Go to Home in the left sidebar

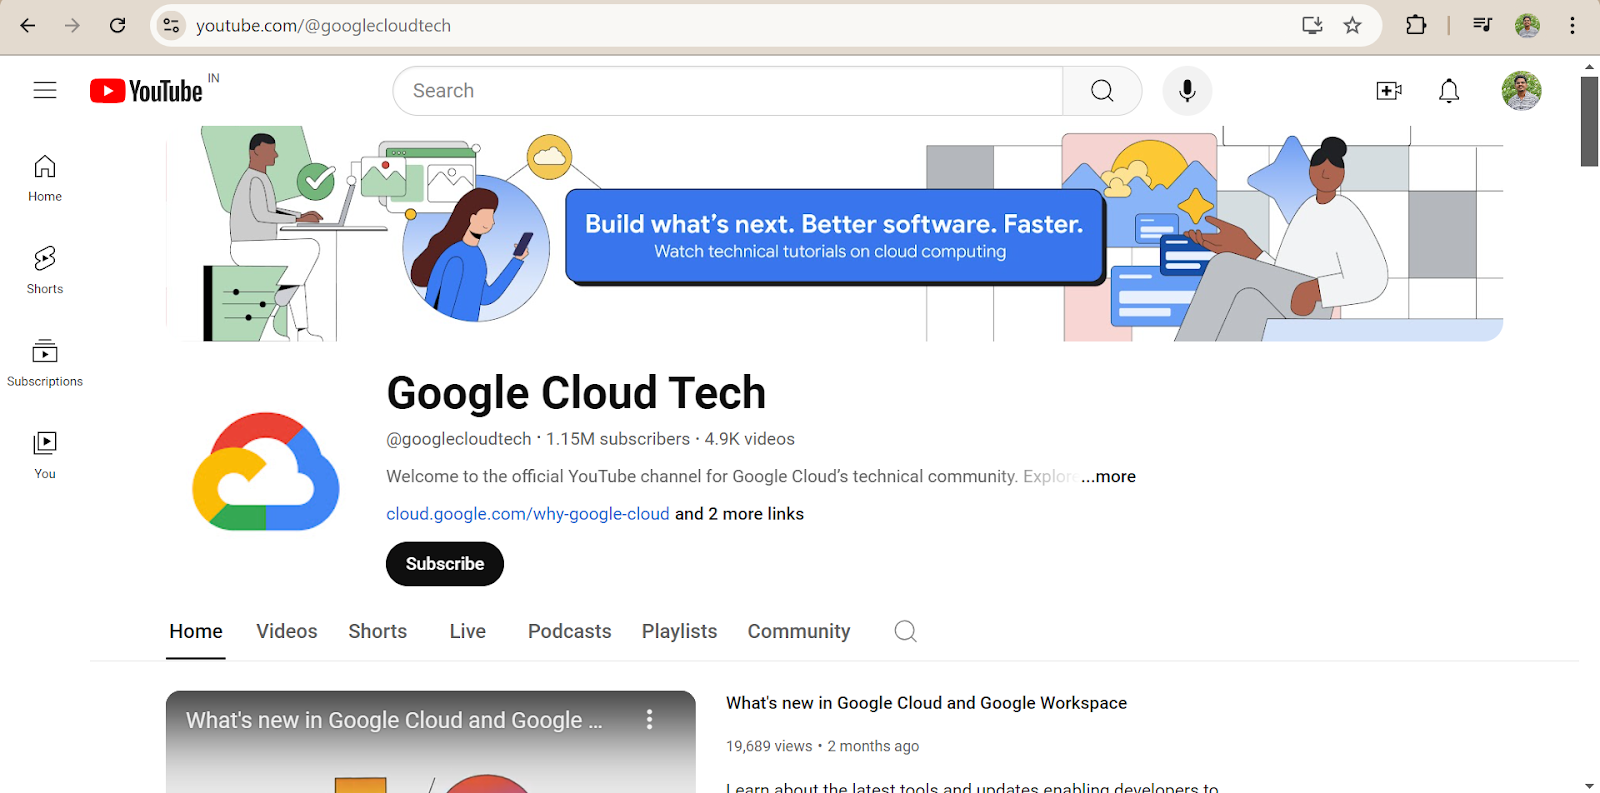point(45,178)
